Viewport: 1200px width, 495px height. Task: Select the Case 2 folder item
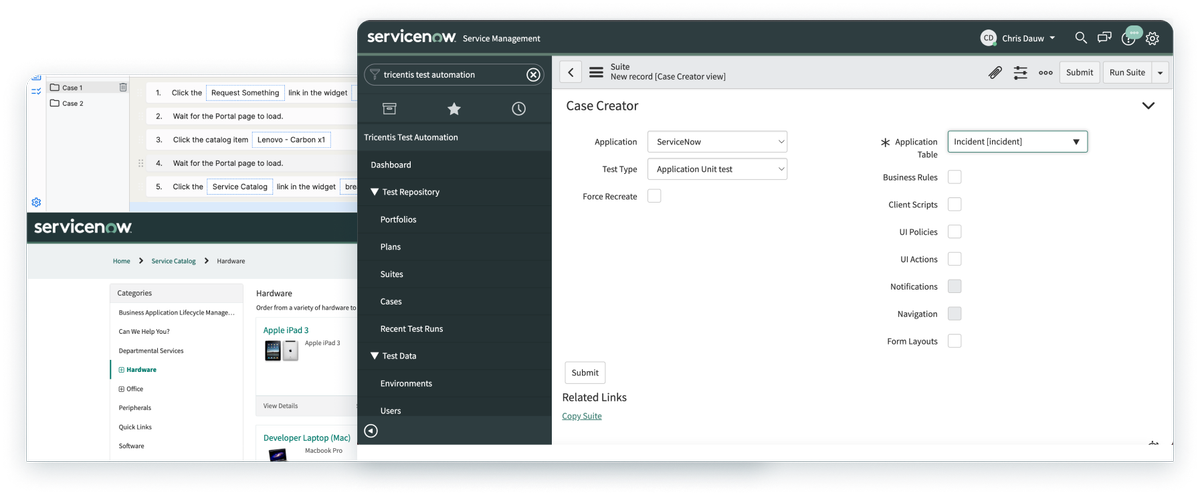click(x=73, y=103)
